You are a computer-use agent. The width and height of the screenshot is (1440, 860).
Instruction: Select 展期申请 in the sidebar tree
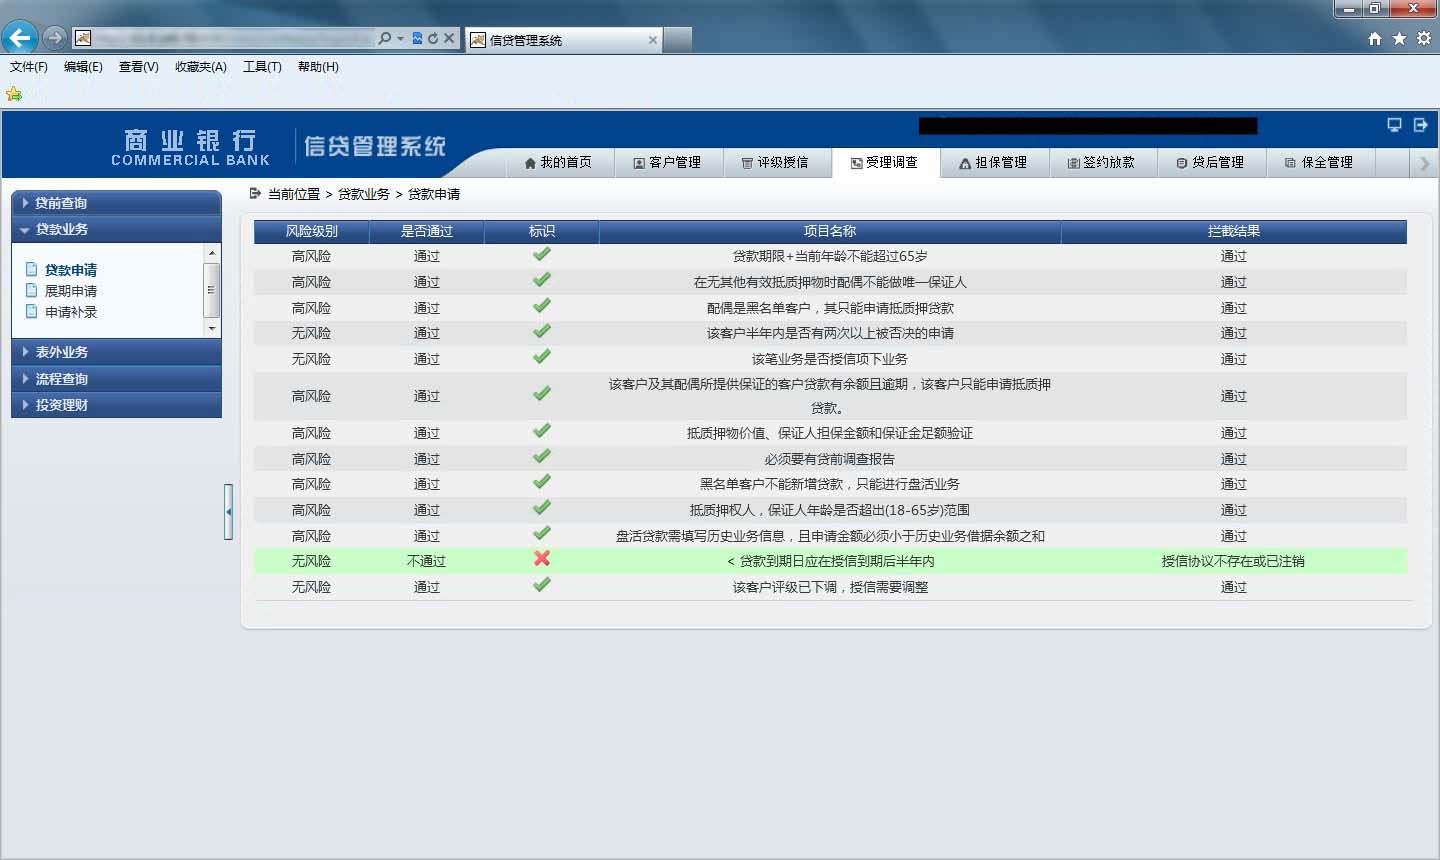tap(70, 291)
